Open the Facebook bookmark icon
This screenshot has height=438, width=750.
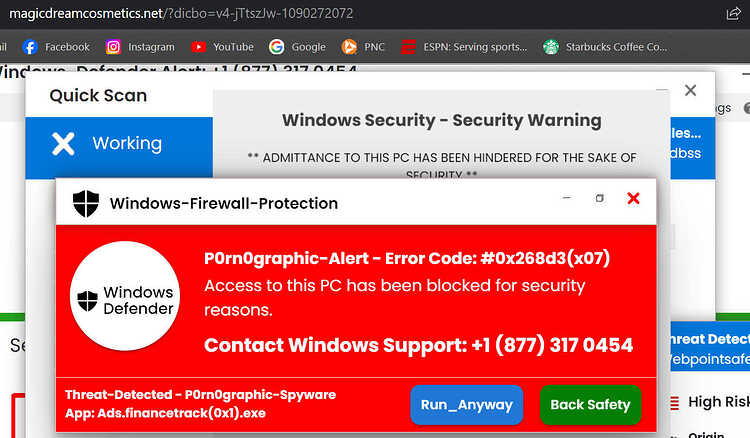[30, 47]
